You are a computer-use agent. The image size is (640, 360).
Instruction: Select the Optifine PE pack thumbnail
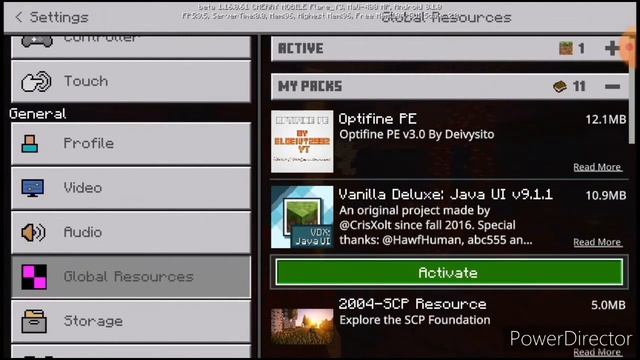pos(302,141)
